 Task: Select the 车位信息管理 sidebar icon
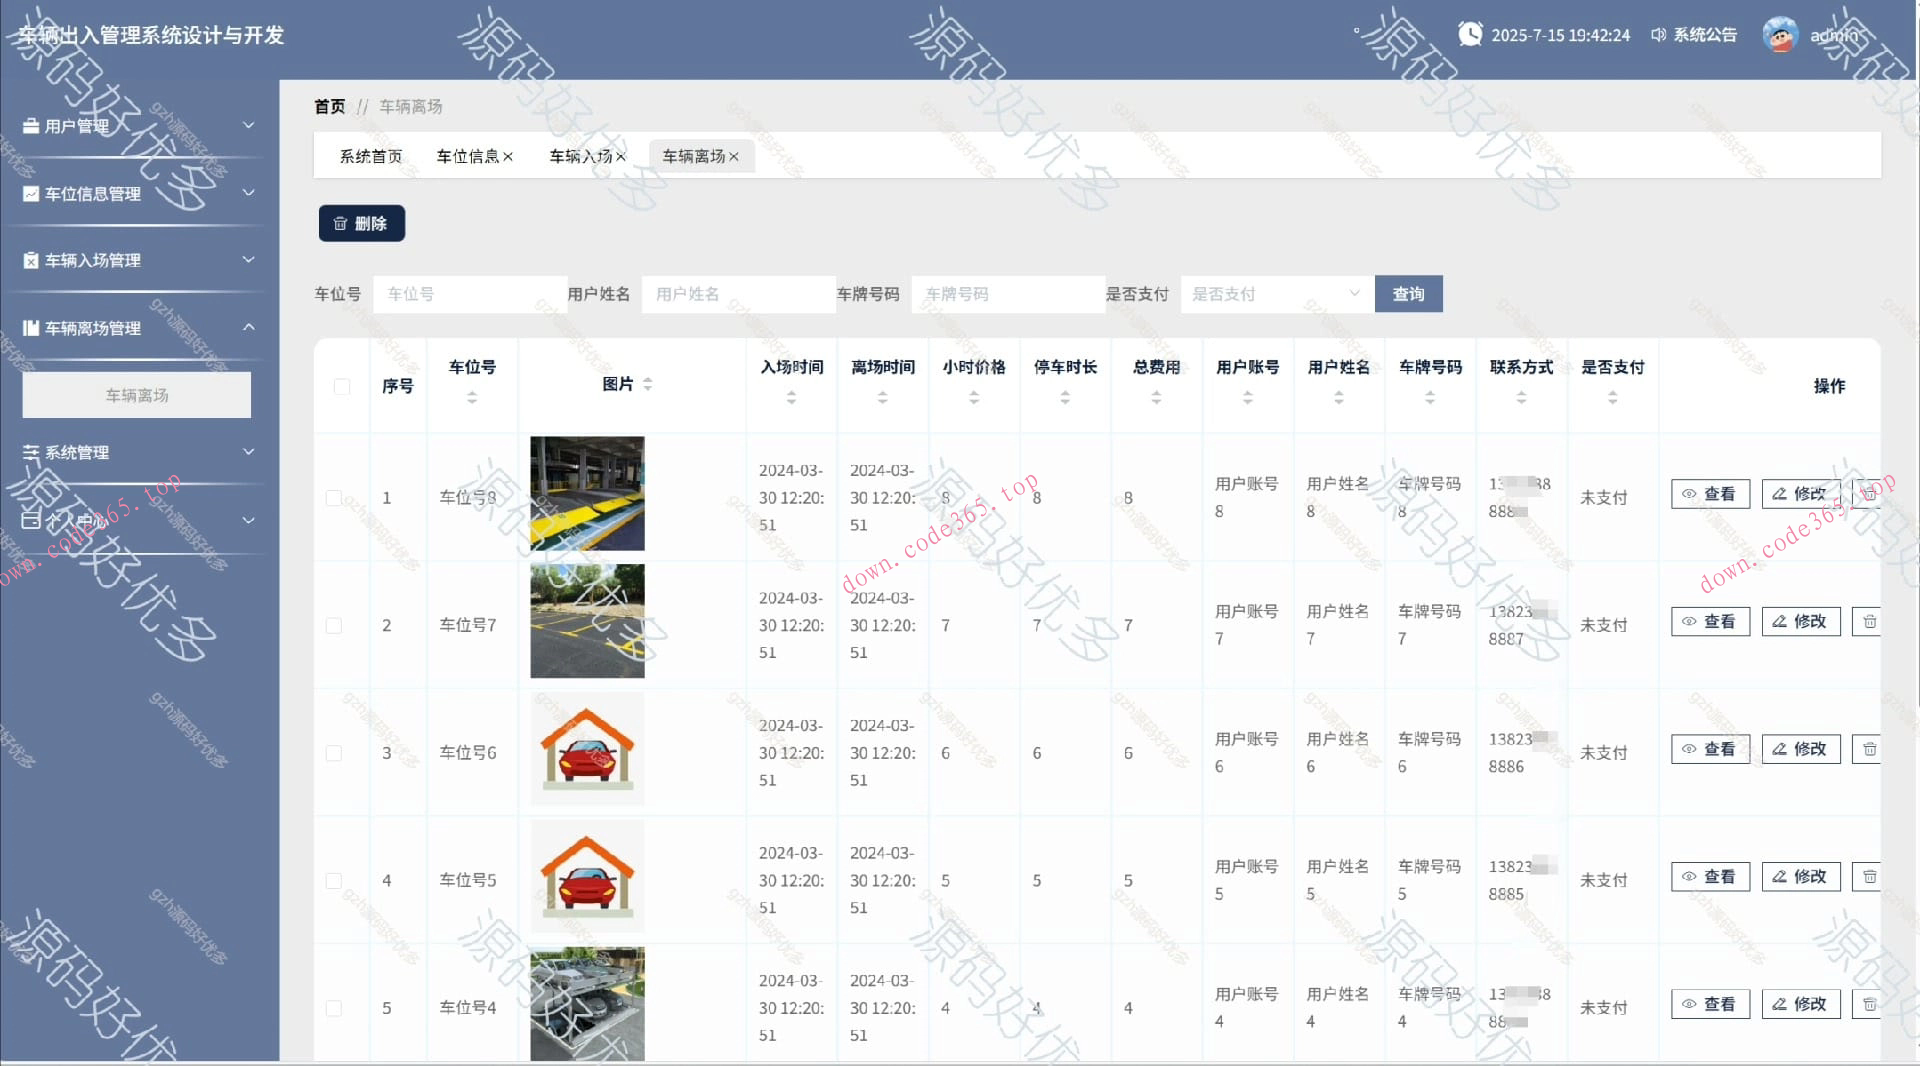[30, 193]
